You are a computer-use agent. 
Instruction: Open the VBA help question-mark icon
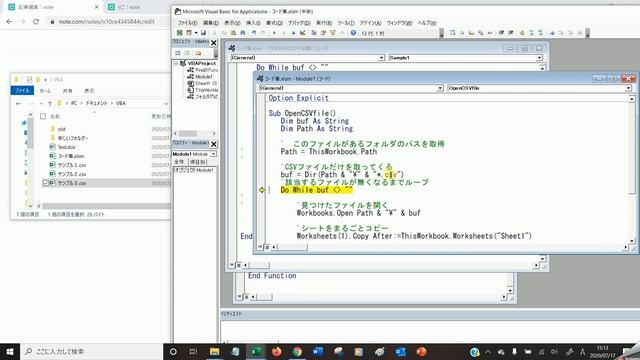click(353, 33)
